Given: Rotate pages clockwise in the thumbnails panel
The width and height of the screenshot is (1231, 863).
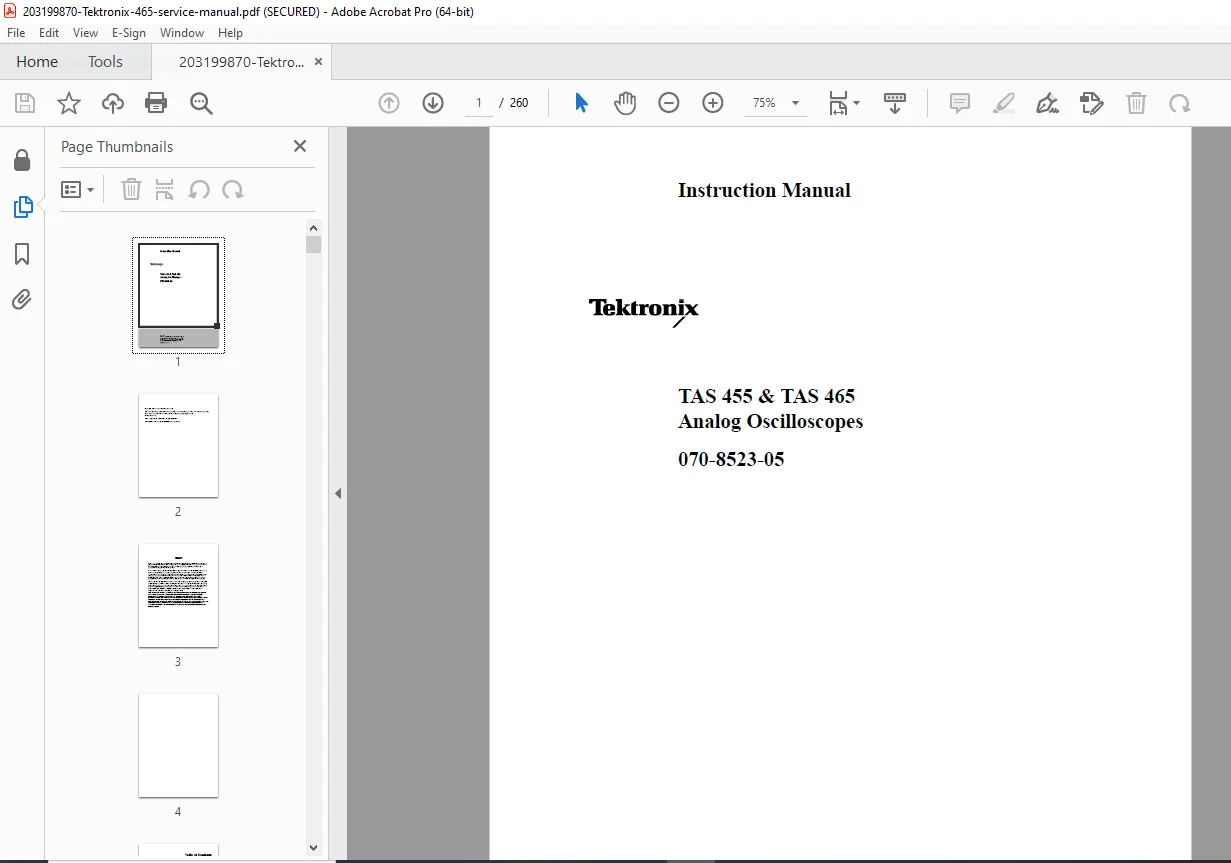Looking at the screenshot, I should (x=233, y=189).
